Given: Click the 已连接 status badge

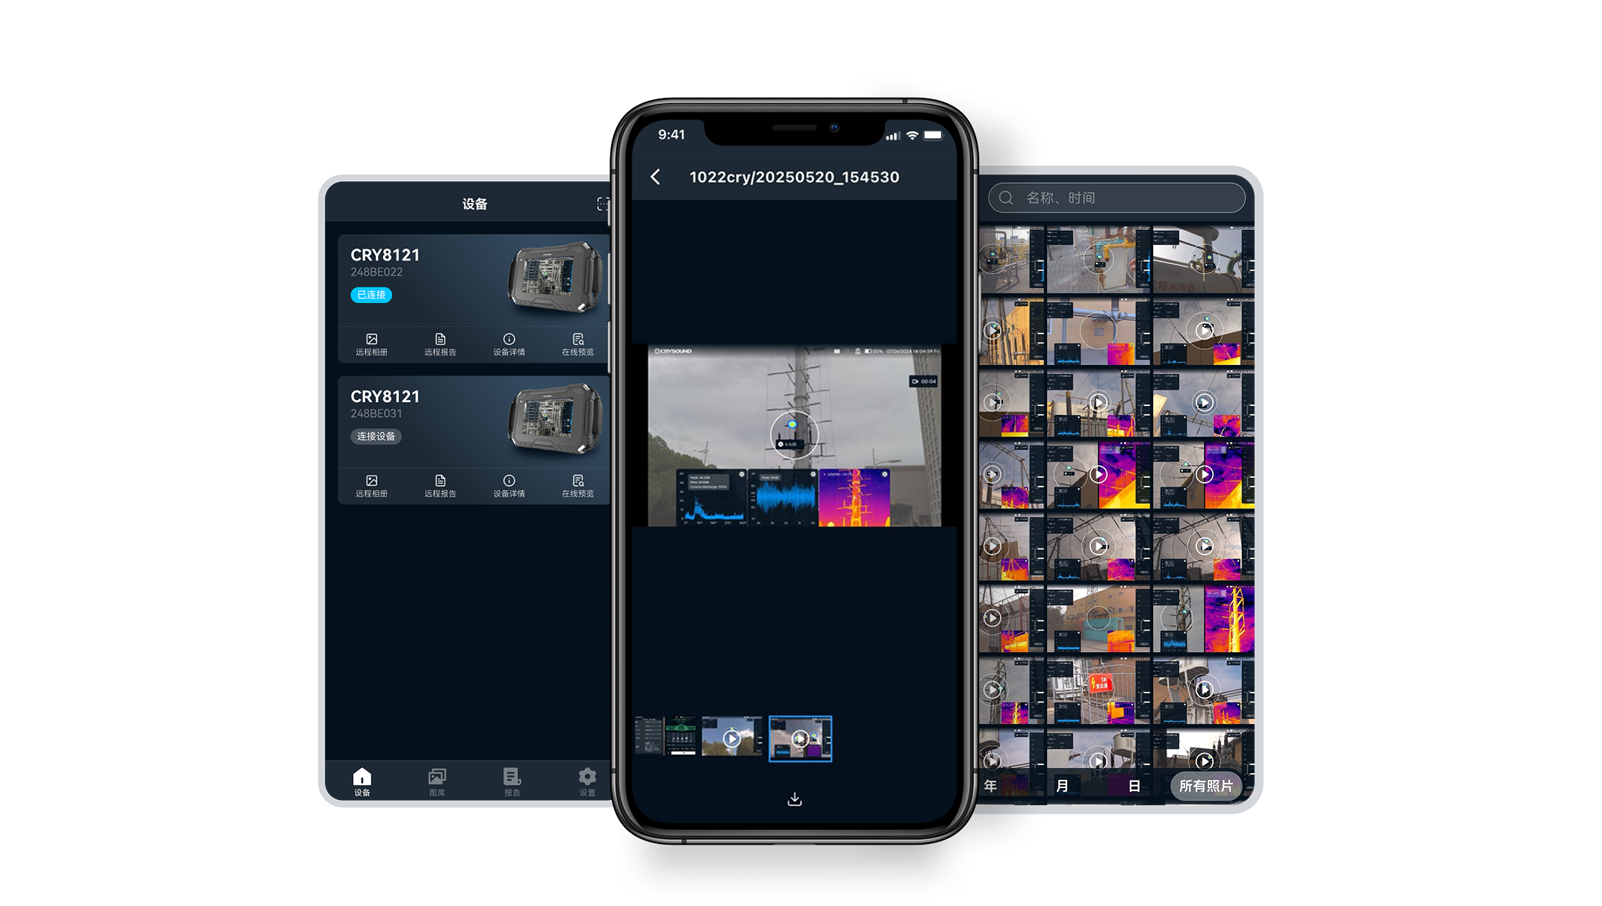Looking at the screenshot, I should click(x=371, y=295).
